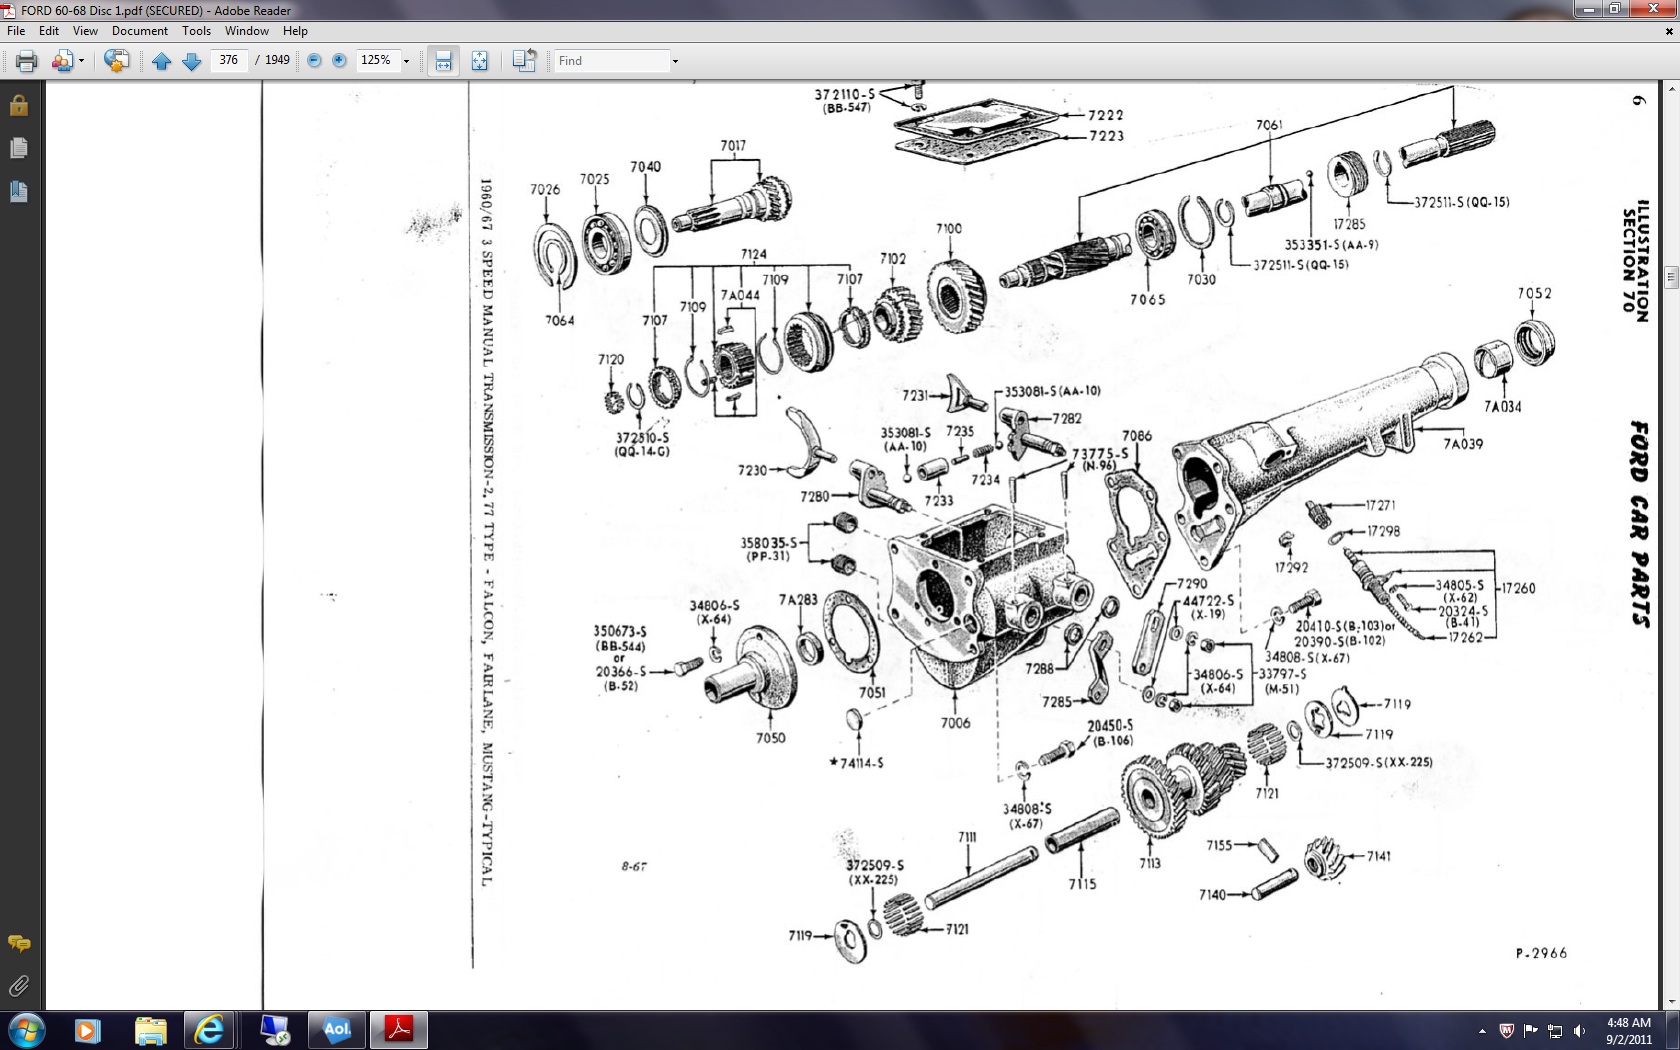Click the vertical scrollbar thumb
Viewport: 1680px width, 1050px height.
[x=1671, y=277]
